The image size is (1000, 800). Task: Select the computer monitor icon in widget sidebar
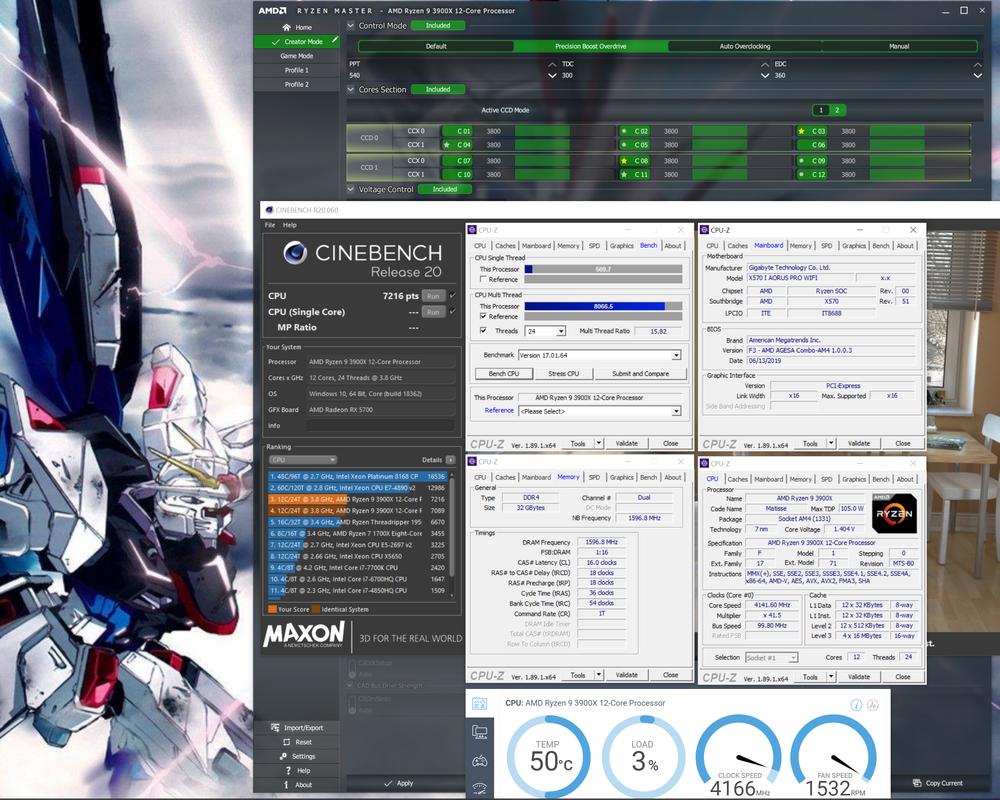[x=480, y=732]
